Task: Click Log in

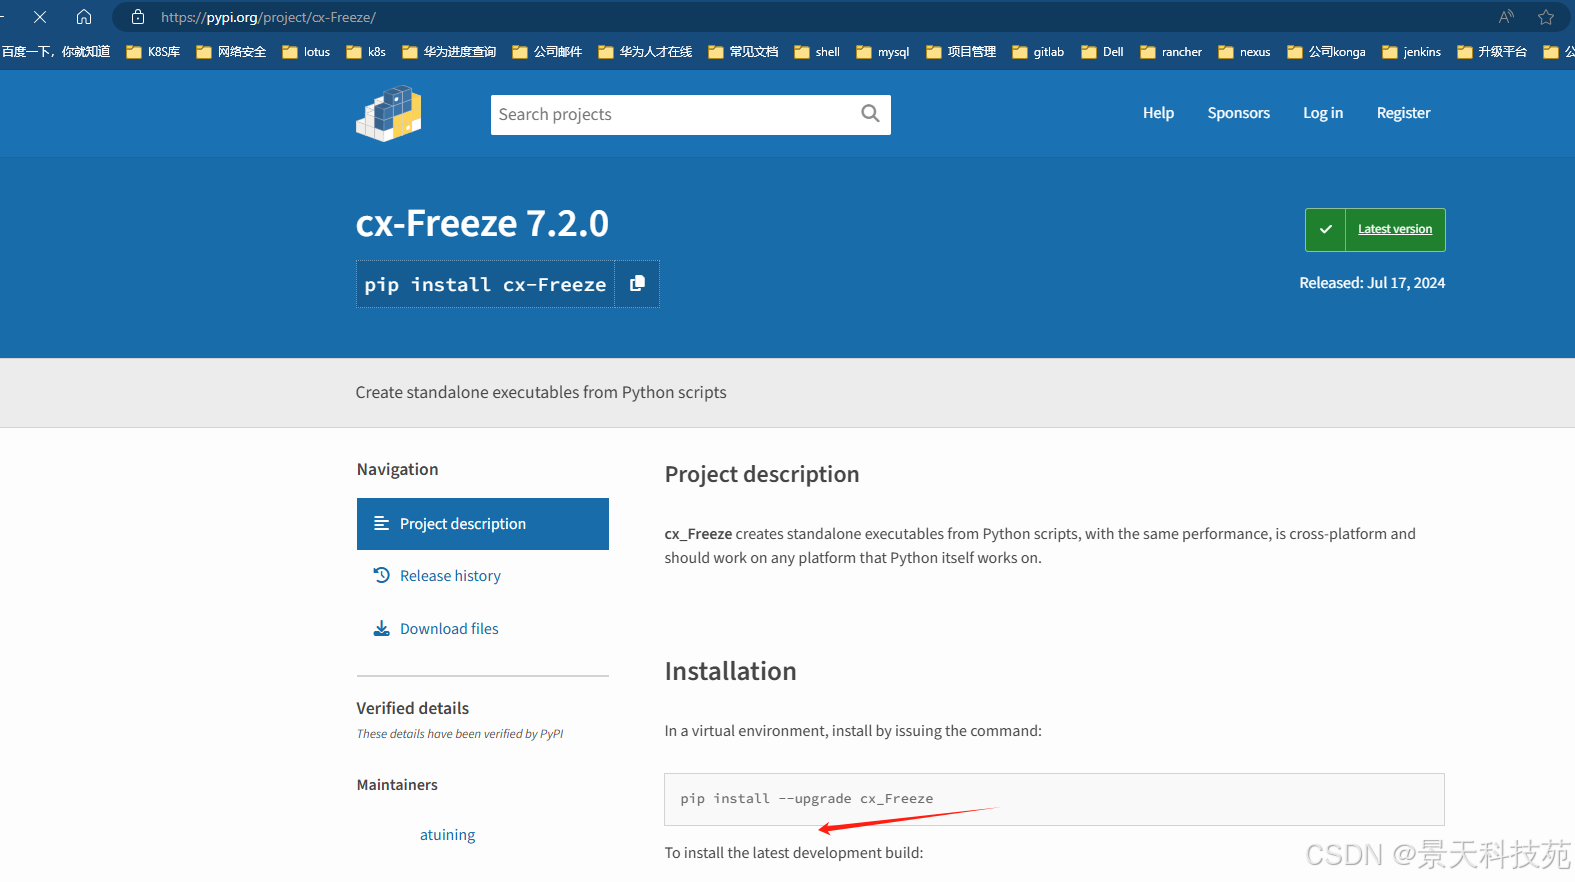Action: (1322, 113)
